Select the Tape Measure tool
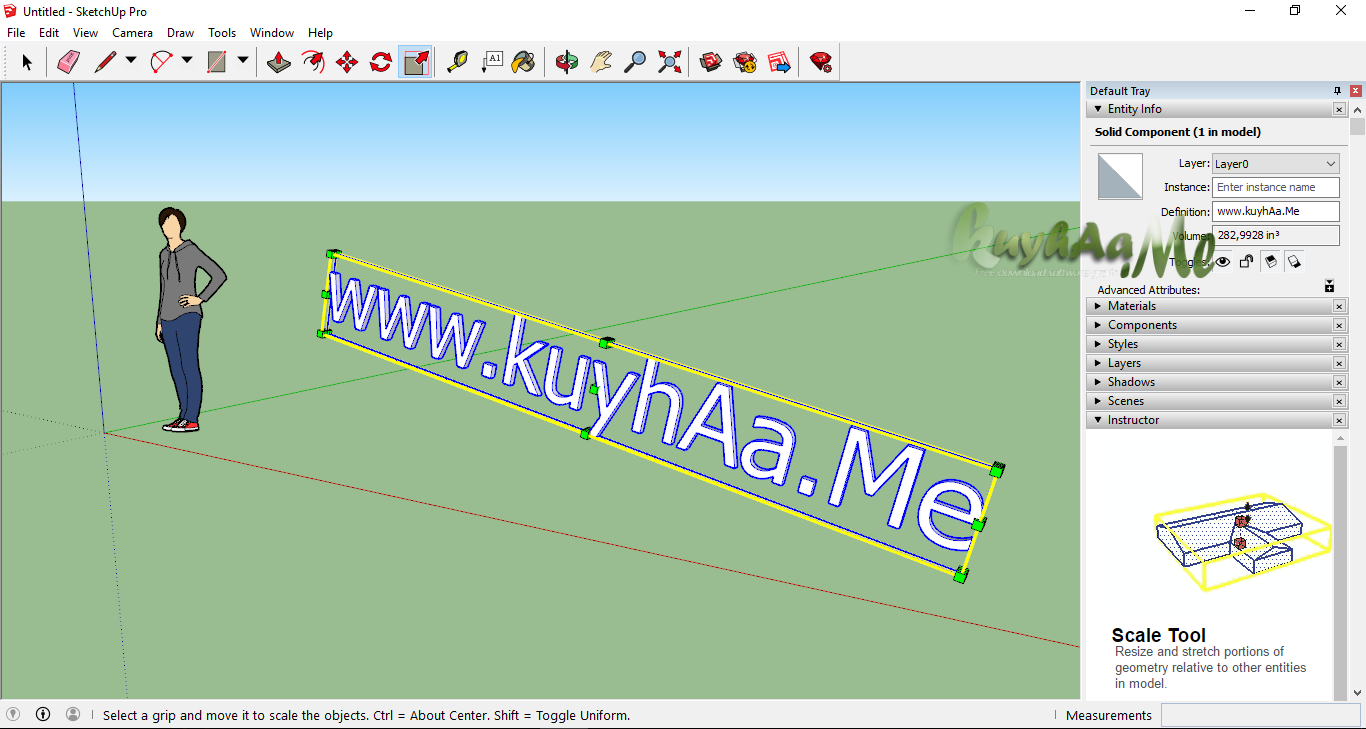The image size is (1366, 729). point(457,62)
